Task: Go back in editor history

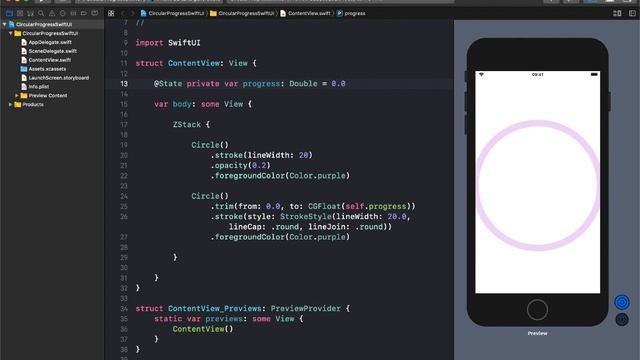Action: point(122,13)
